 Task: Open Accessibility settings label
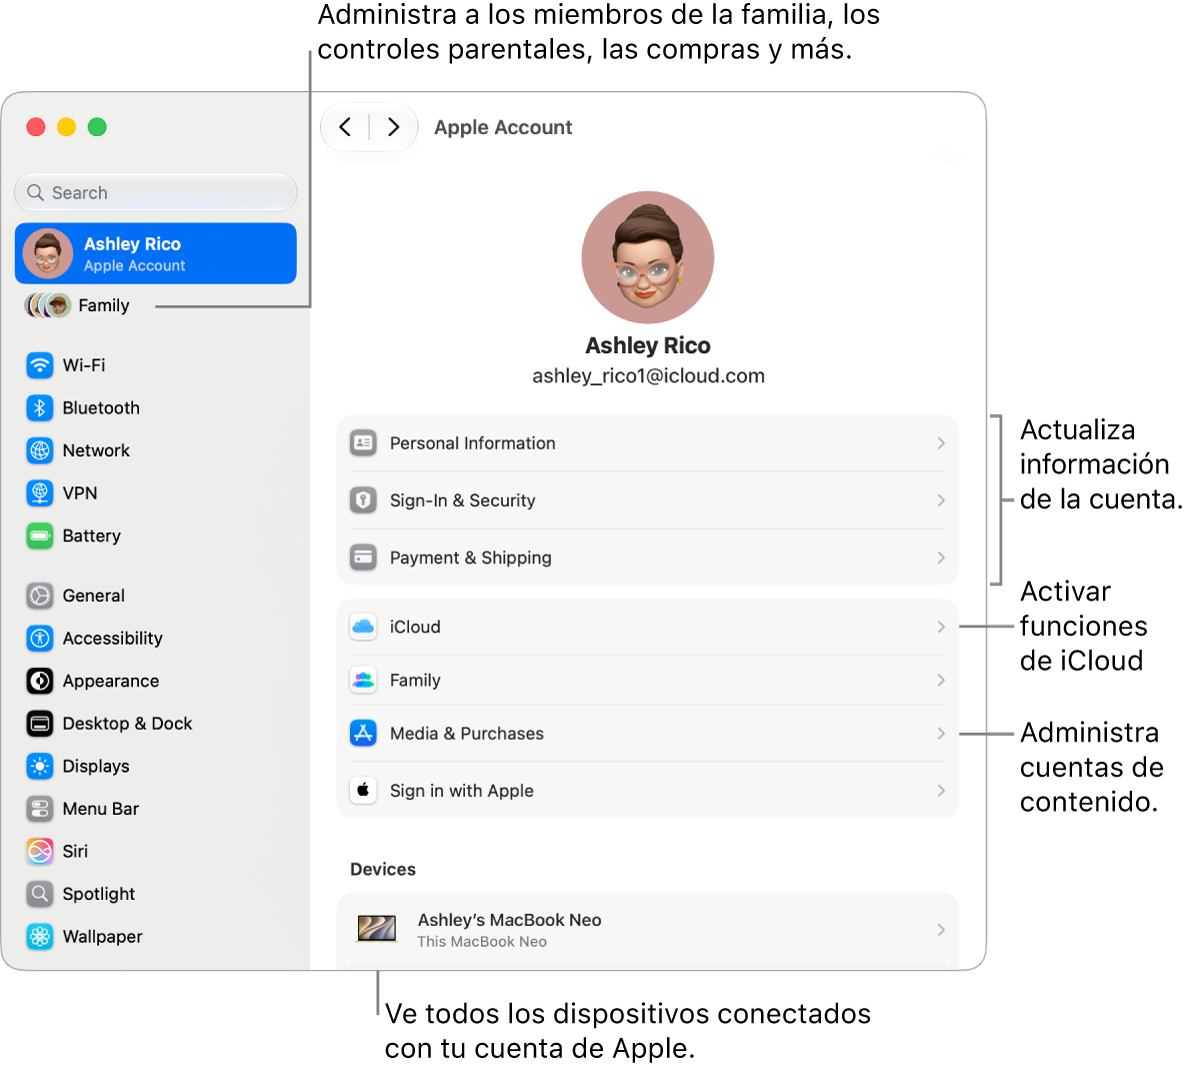tap(113, 639)
